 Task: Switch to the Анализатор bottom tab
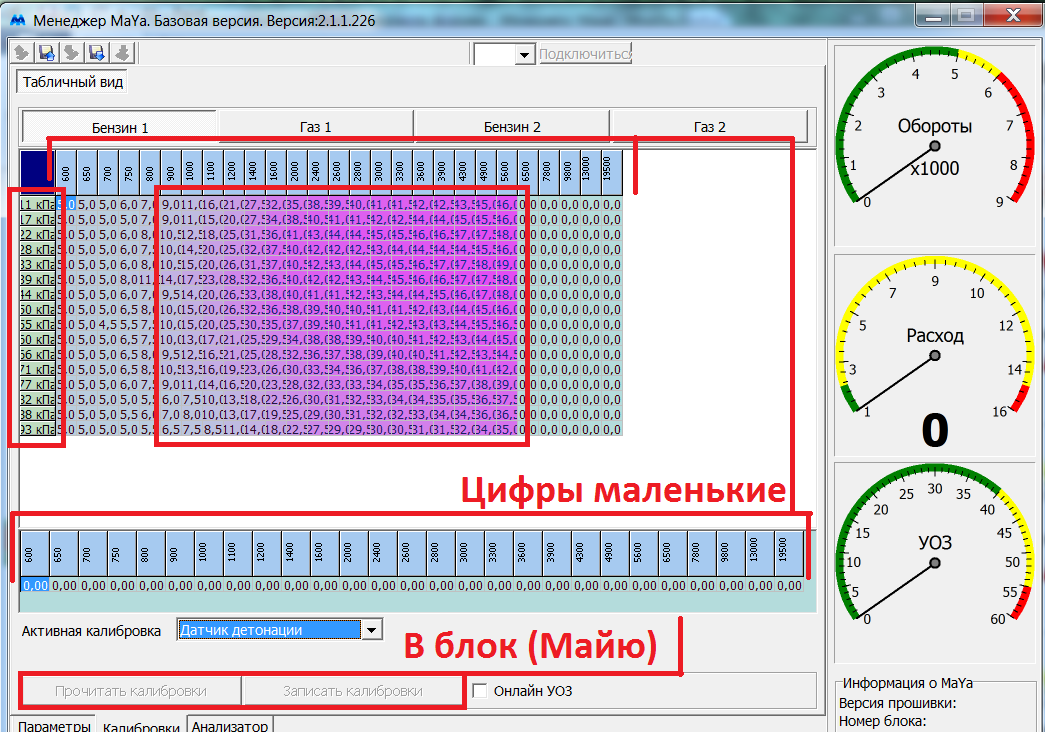tap(229, 726)
